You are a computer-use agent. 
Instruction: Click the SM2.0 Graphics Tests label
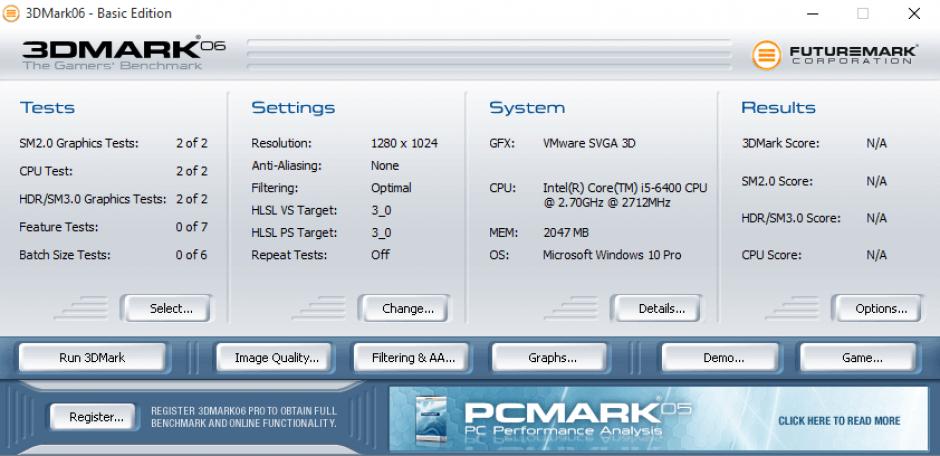pos(79,143)
